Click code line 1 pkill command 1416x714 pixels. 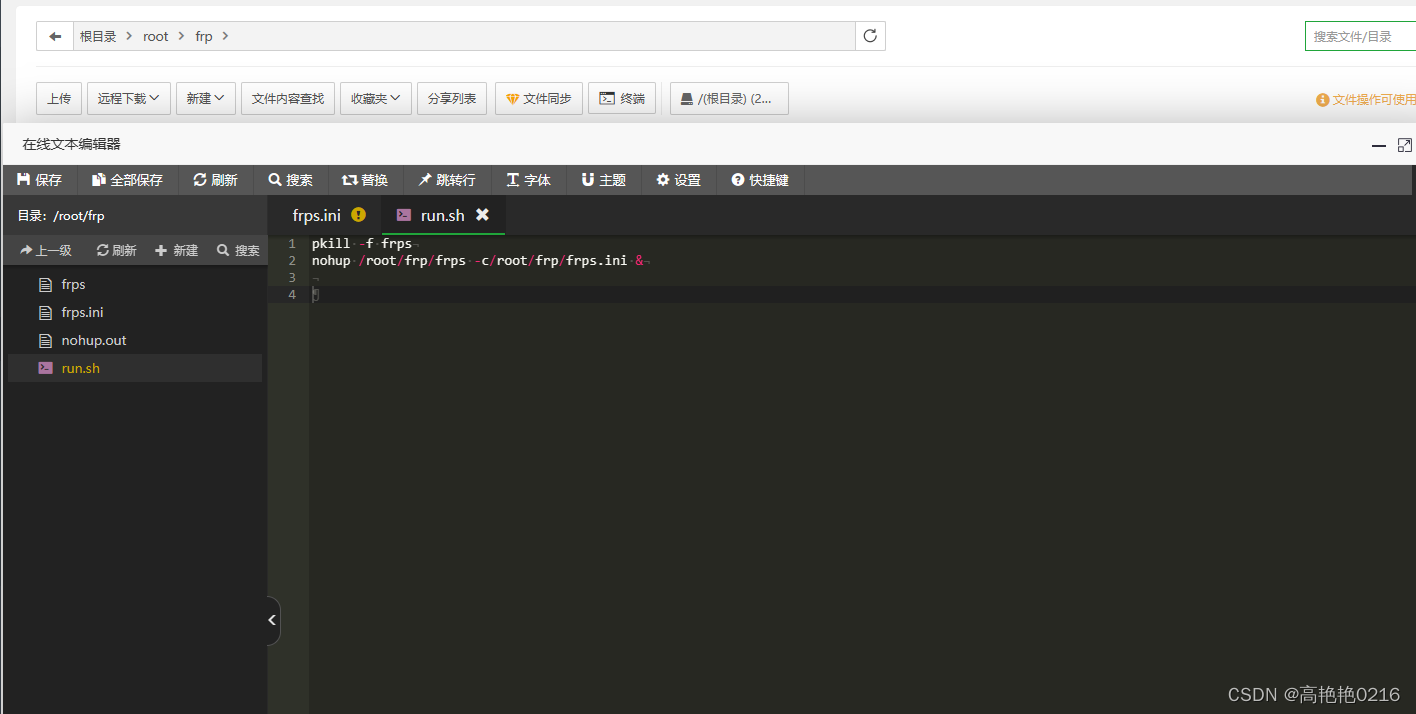(362, 244)
